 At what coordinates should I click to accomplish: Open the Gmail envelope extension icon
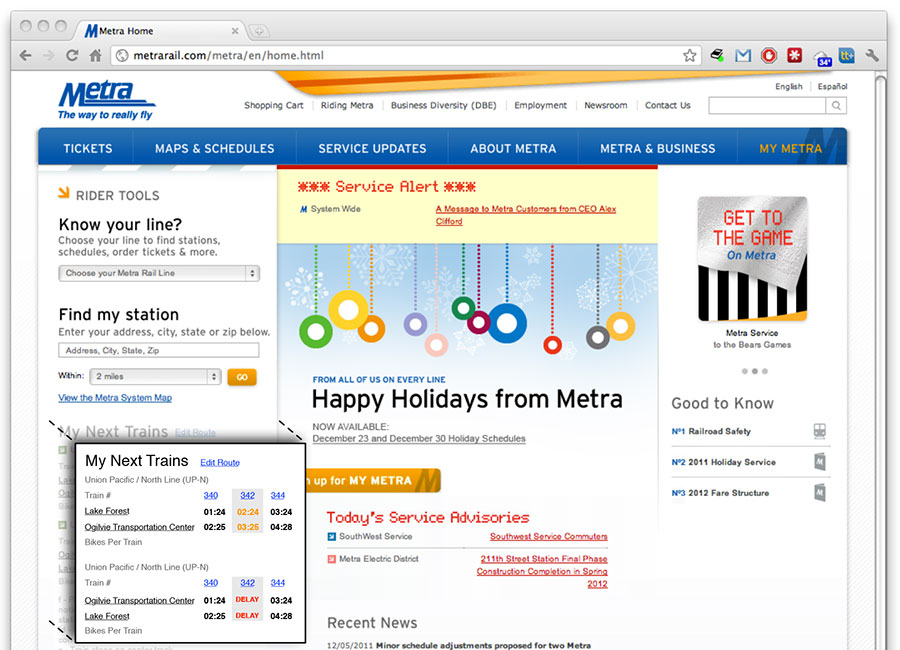[743, 56]
